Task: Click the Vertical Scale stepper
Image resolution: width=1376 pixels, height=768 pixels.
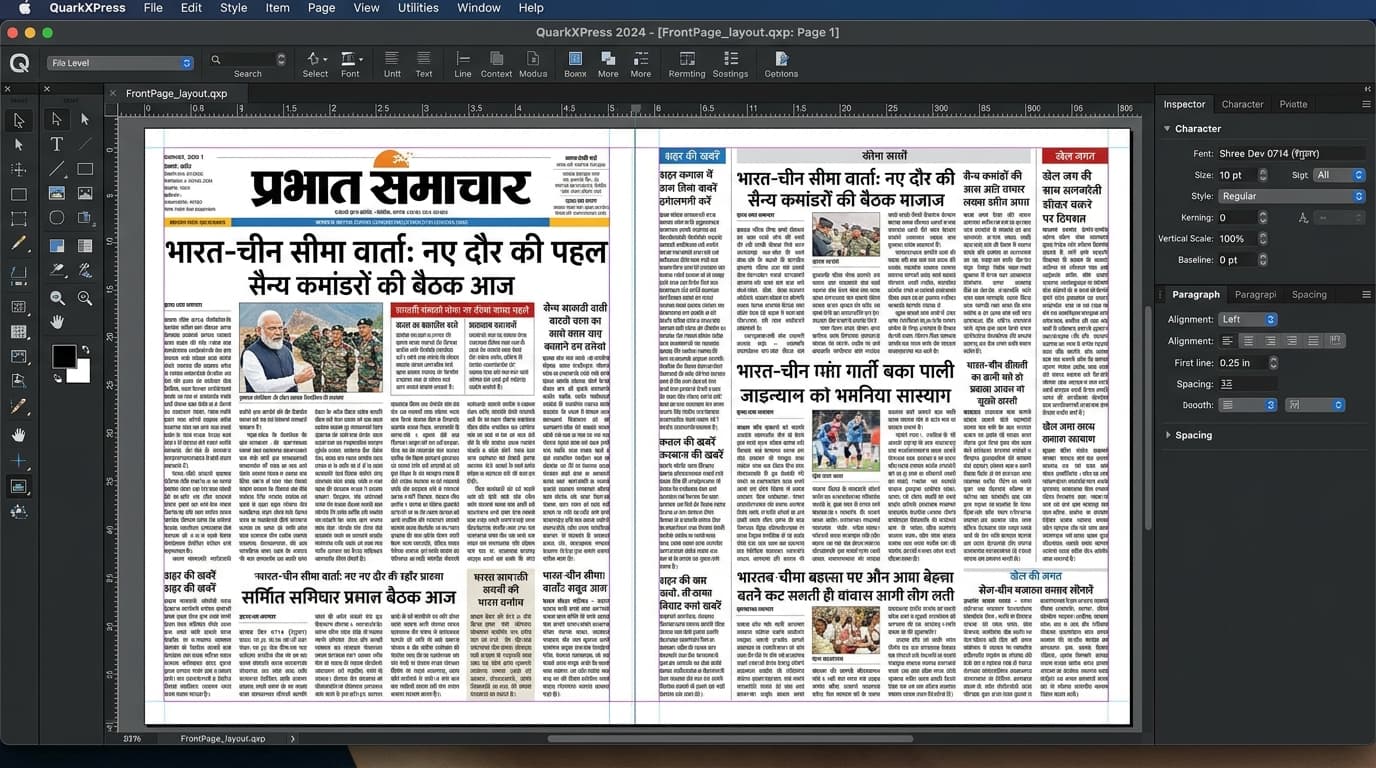Action: pos(1262,238)
